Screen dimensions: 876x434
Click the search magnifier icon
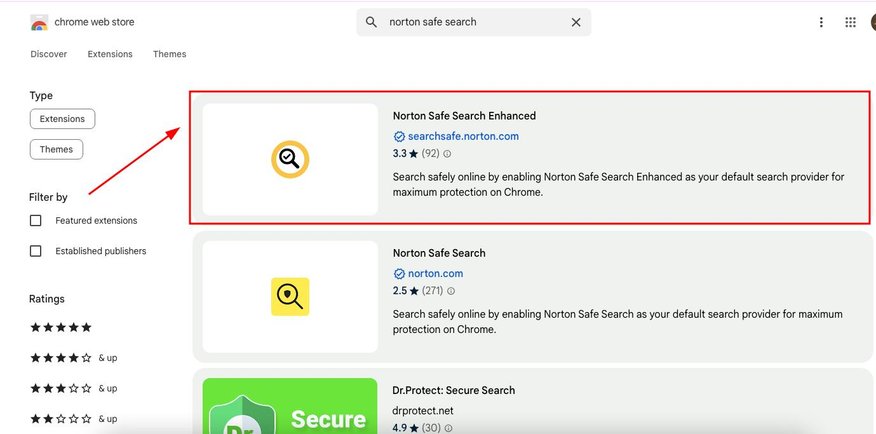coord(371,22)
